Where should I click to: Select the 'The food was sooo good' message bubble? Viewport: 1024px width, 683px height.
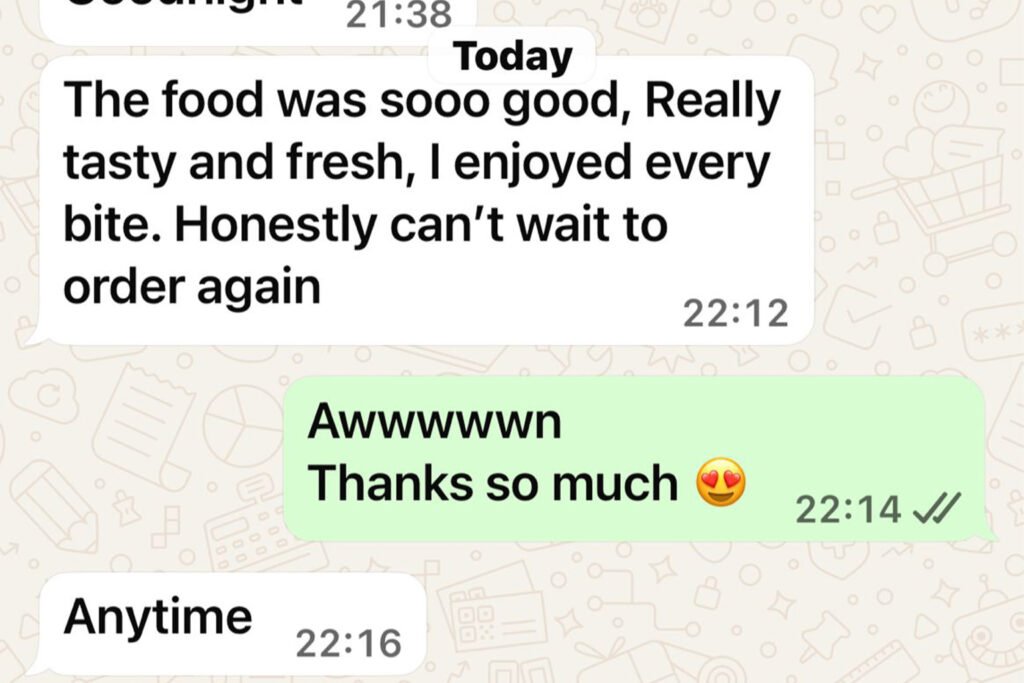click(423, 200)
